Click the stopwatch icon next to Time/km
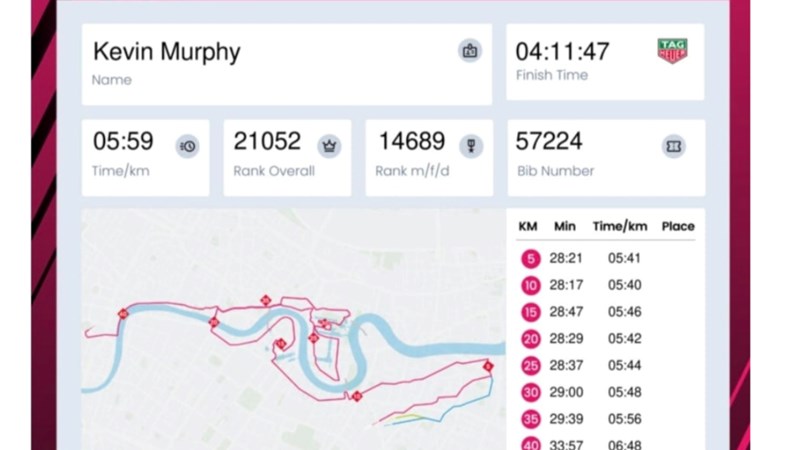 click(x=188, y=146)
